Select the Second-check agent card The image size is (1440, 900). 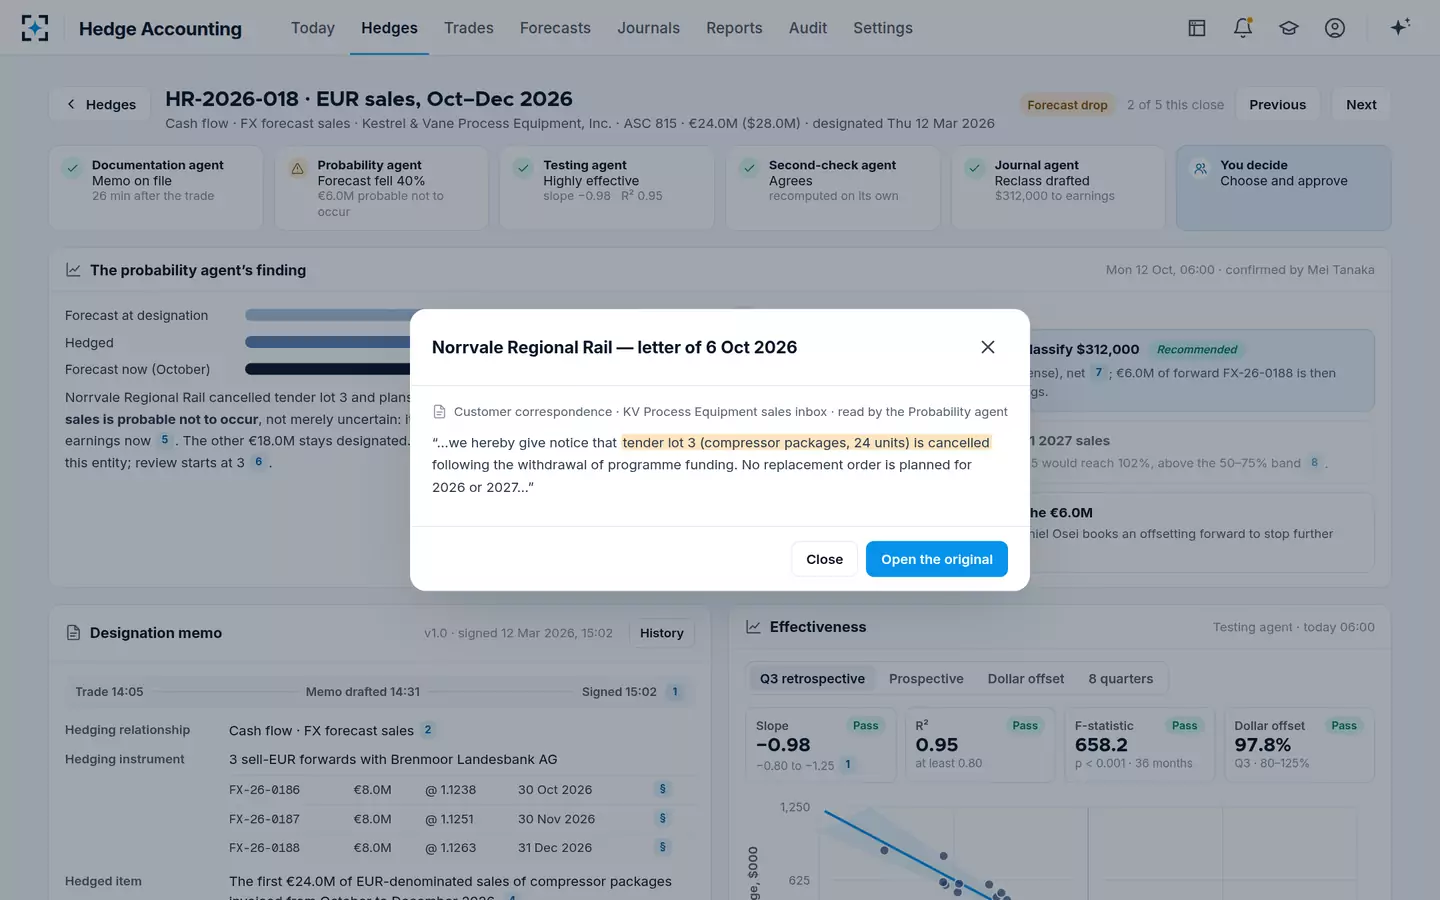tap(833, 188)
